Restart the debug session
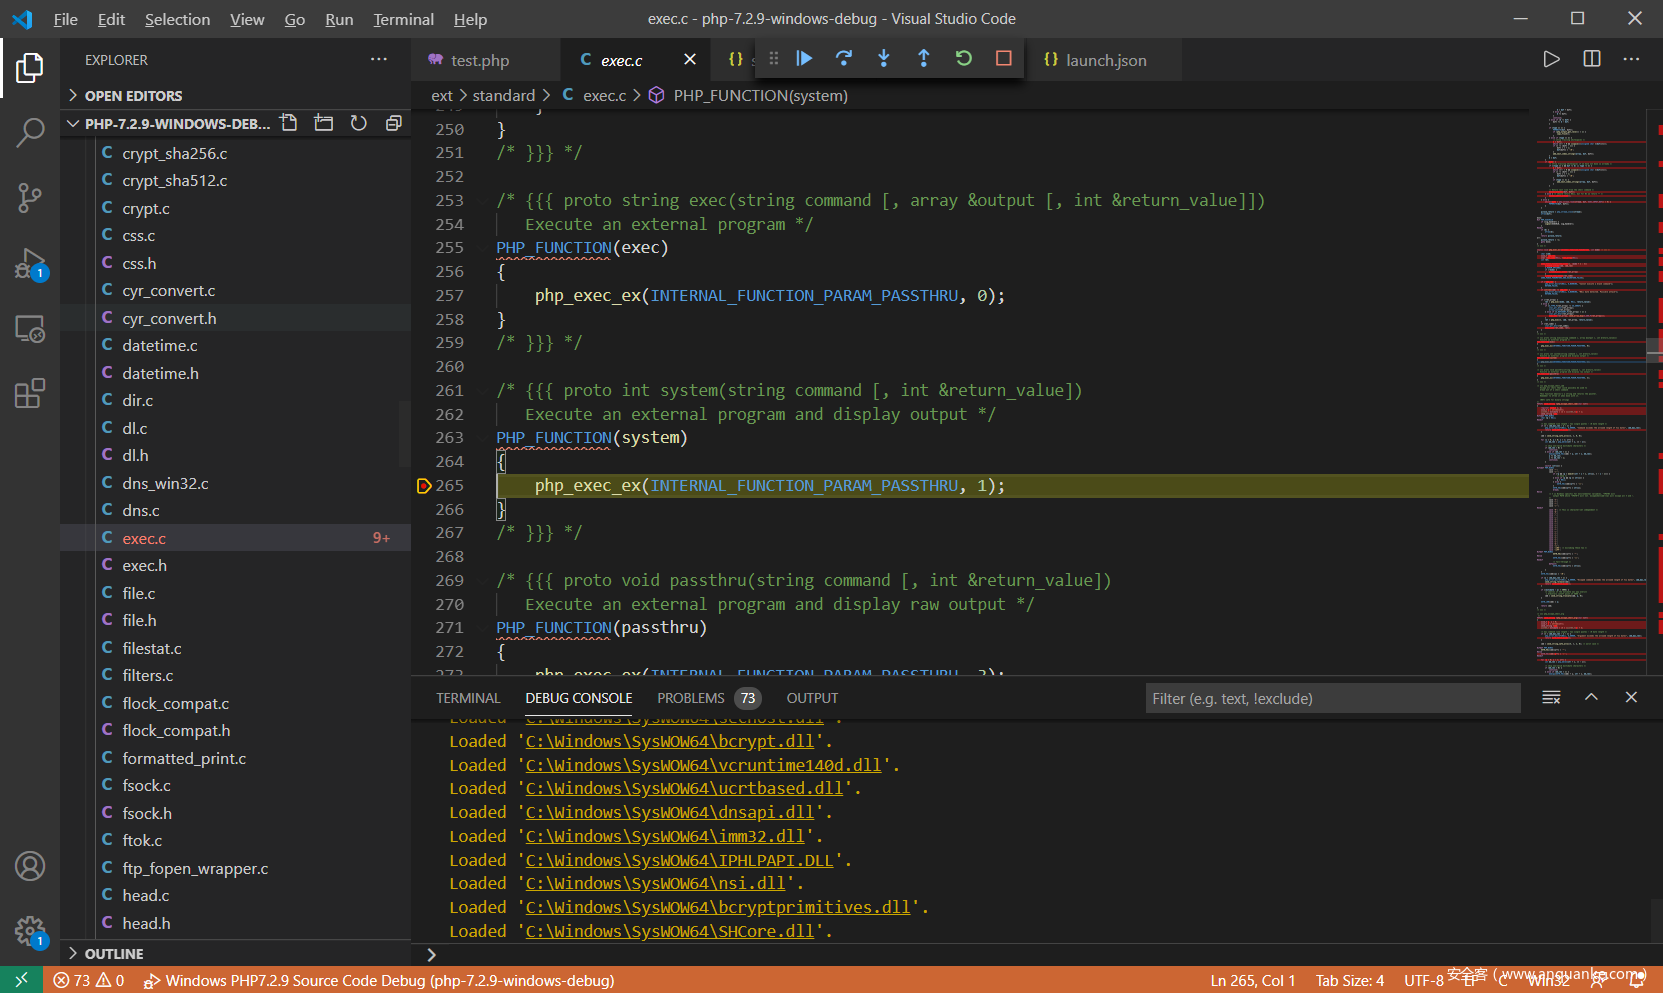This screenshot has width=1663, height=993. [x=964, y=59]
